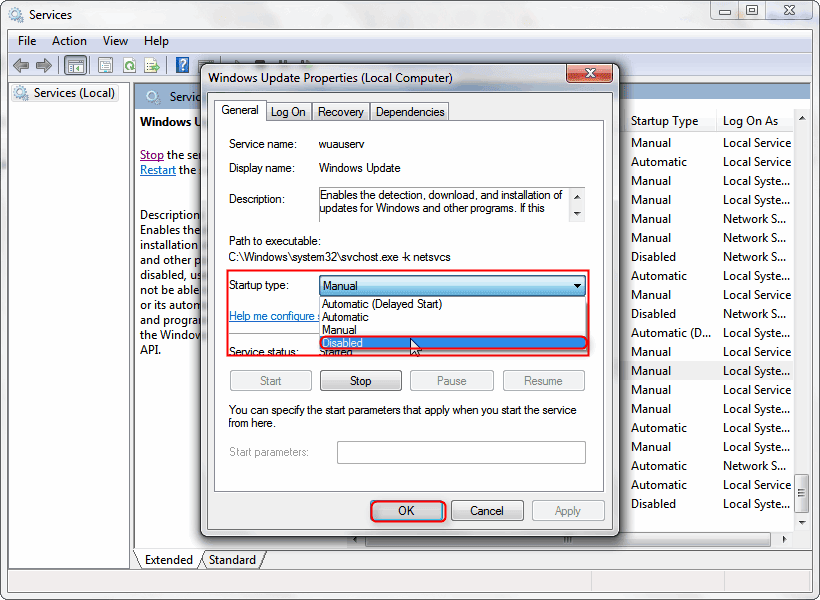Click the Forward arrow in Services toolbar

44,66
